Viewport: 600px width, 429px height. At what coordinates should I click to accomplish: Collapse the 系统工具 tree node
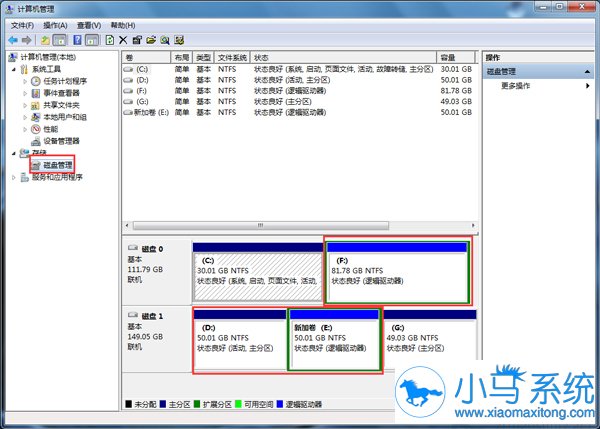(x=14, y=70)
